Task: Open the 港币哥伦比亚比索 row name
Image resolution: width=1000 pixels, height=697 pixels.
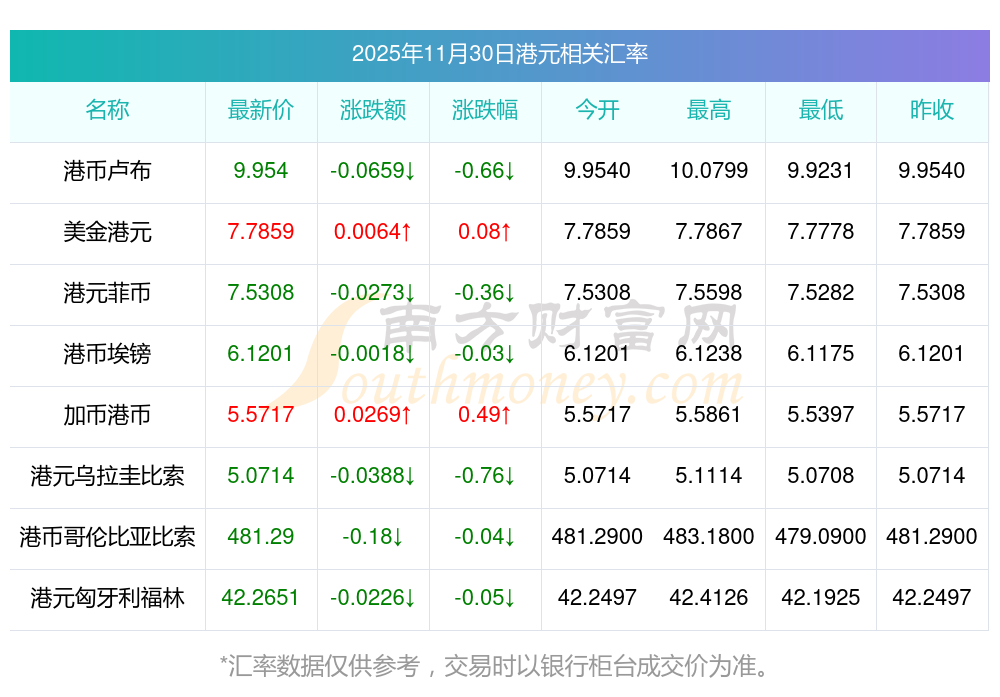Action: tap(107, 537)
